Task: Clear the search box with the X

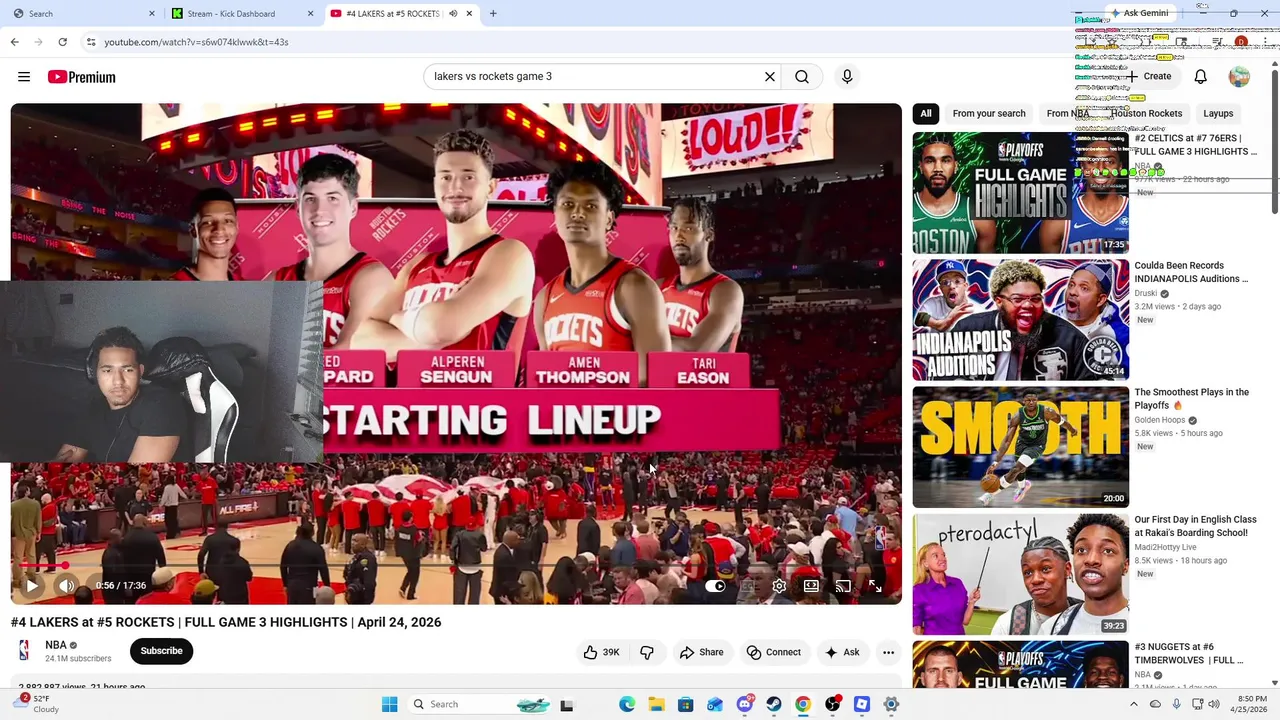Action: 770,76
